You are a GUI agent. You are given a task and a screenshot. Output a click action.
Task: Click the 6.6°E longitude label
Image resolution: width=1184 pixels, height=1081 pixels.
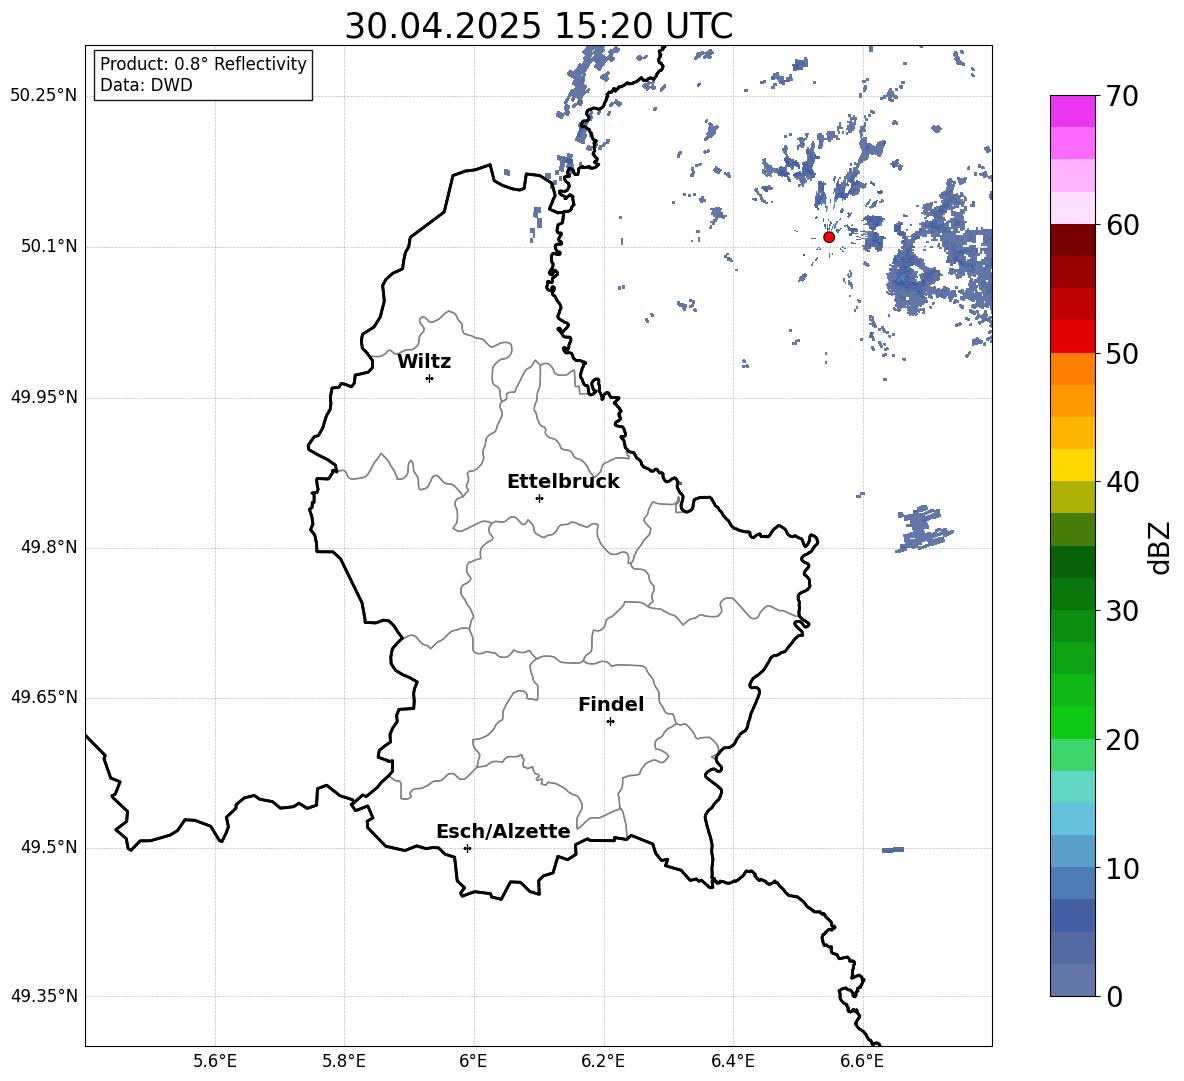[862, 1061]
